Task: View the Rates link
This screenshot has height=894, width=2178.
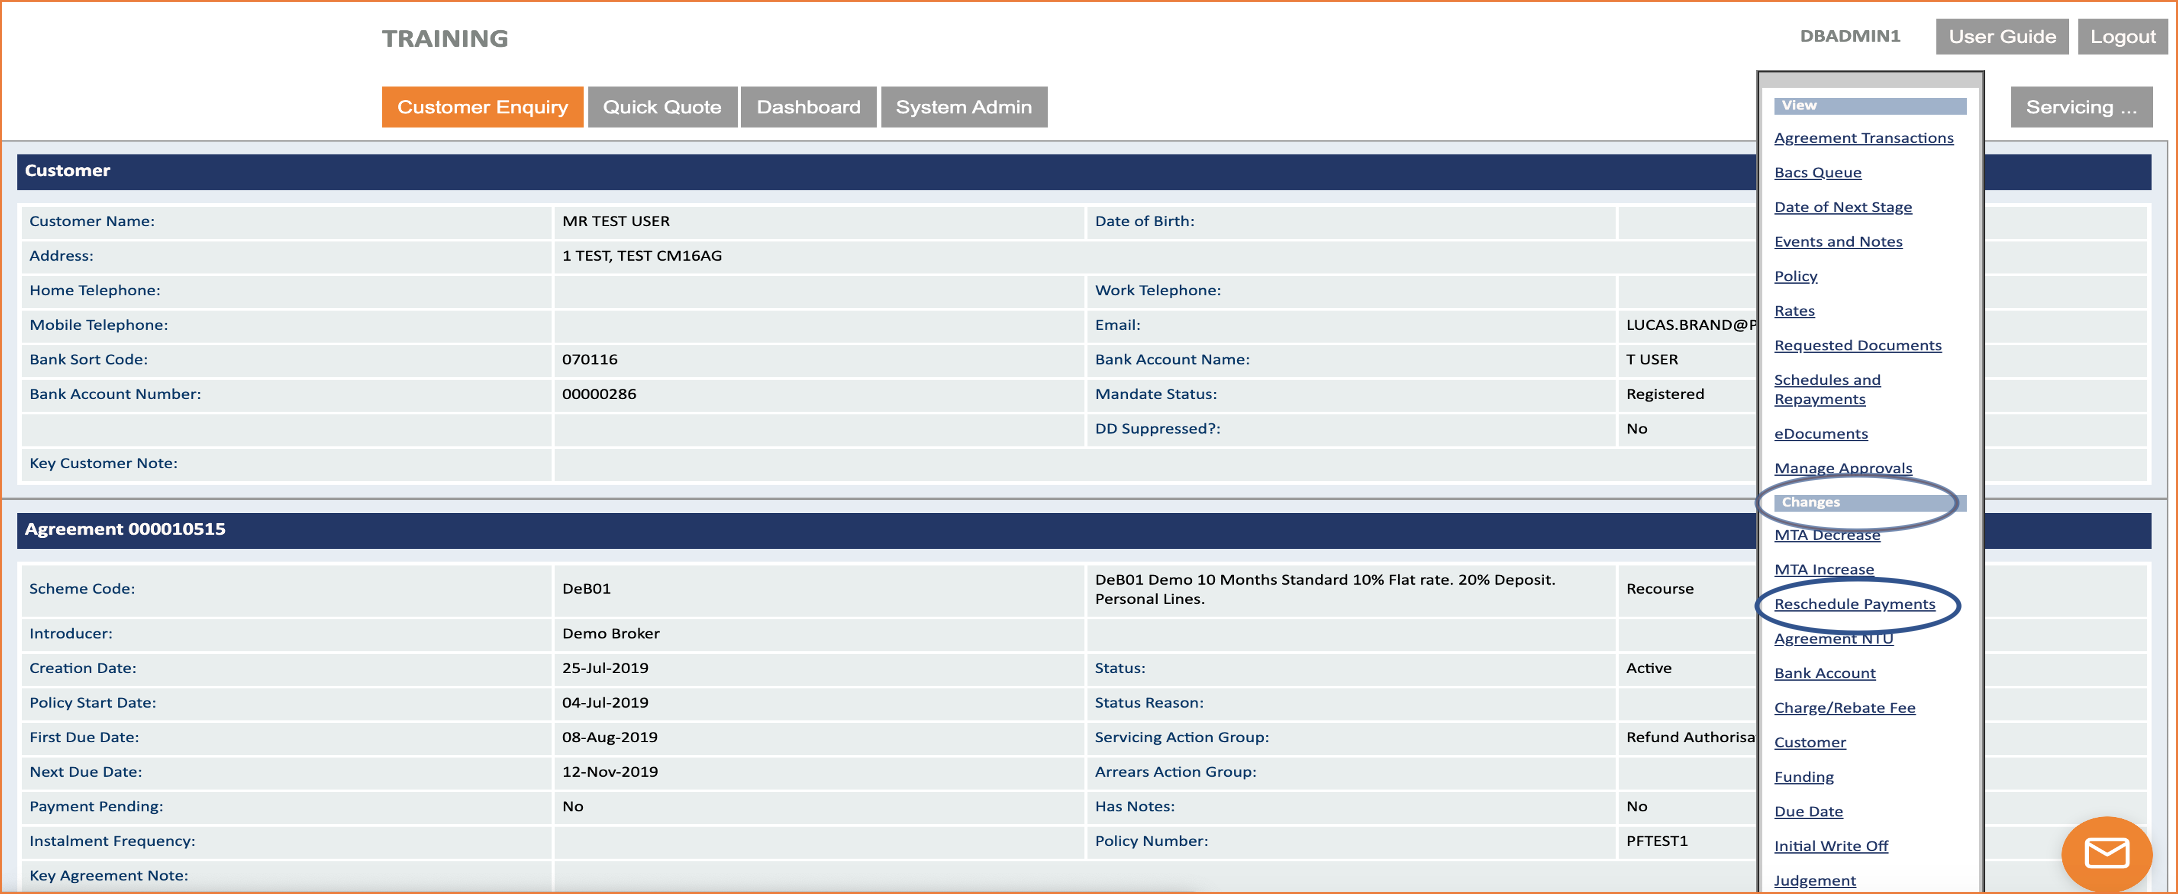Action: click(1794, 311)
